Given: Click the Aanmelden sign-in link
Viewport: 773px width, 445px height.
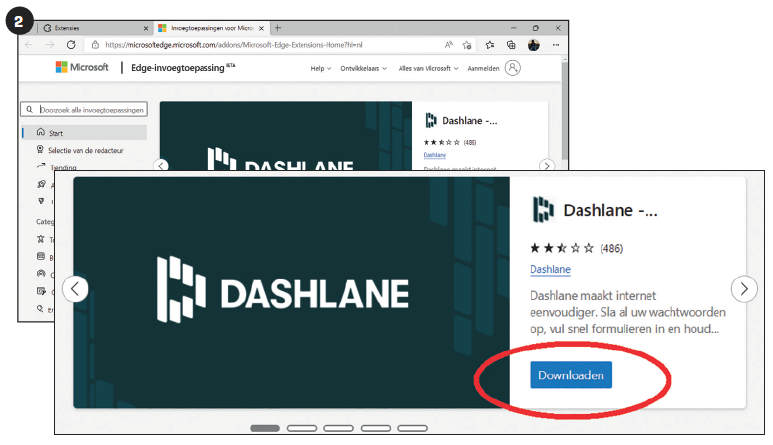Looking at the screenshot, I should tap(483, 68).
